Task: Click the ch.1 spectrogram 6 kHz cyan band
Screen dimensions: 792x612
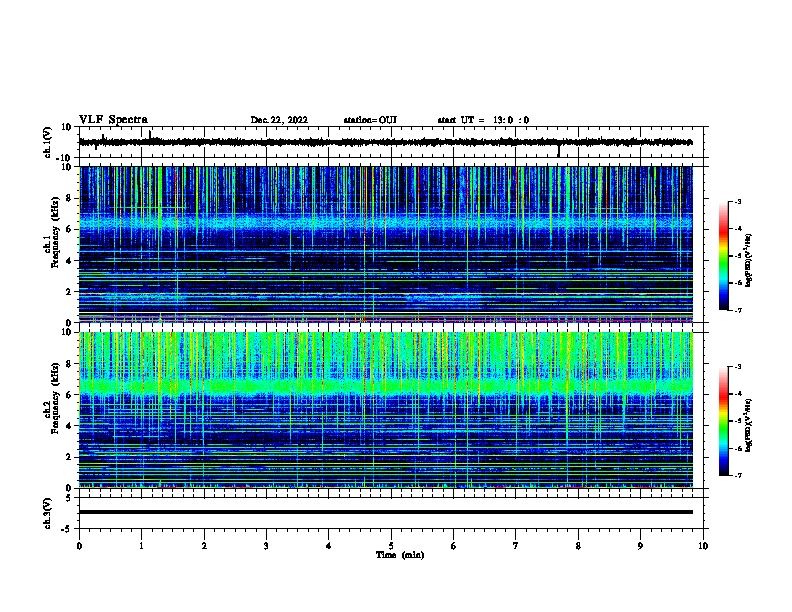Action: [385, 224]
